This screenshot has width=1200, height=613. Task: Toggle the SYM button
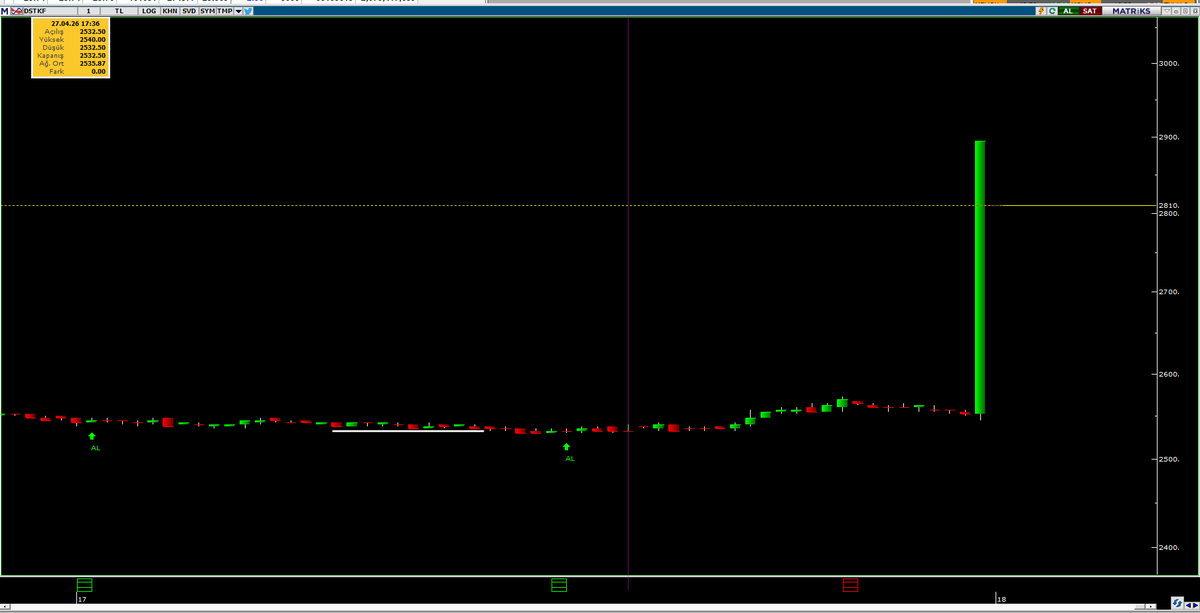coord(207,11)
